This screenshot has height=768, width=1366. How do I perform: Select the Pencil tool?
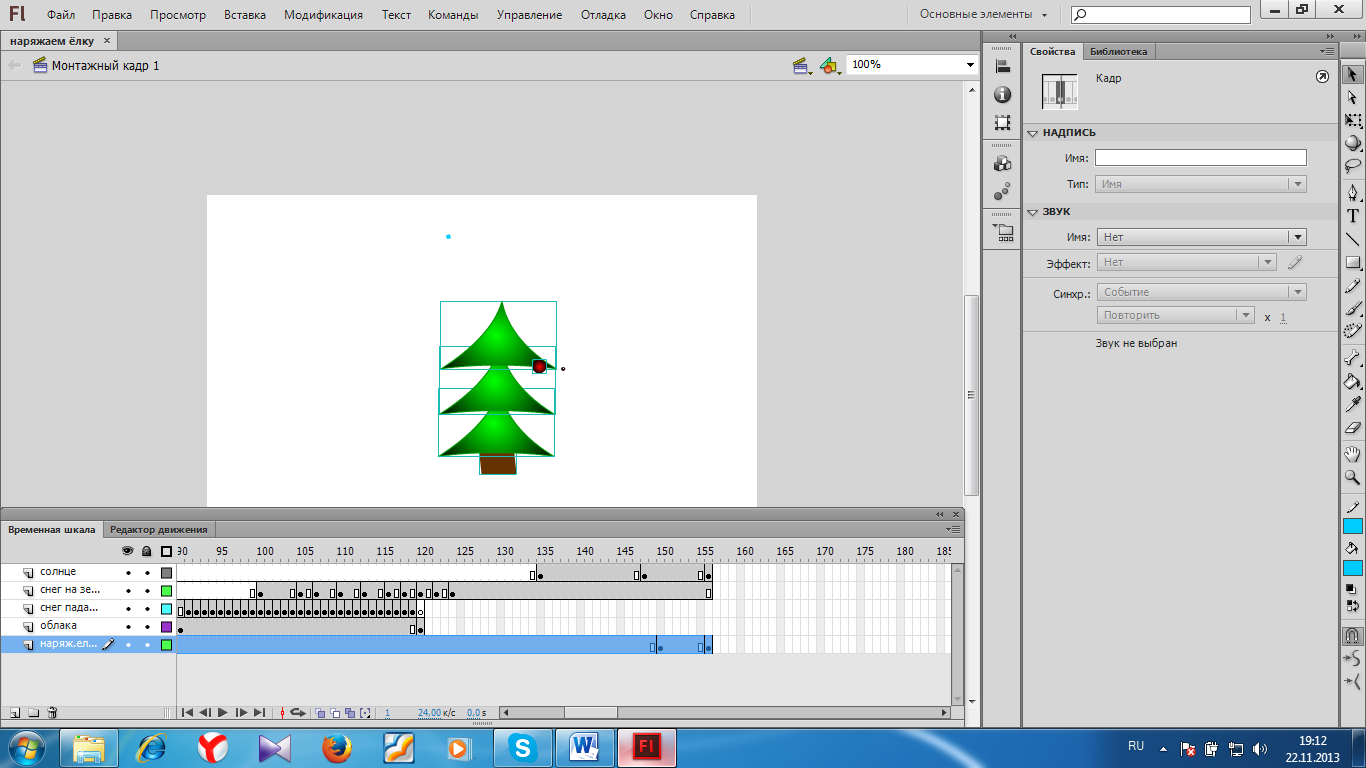[1352, 286]
